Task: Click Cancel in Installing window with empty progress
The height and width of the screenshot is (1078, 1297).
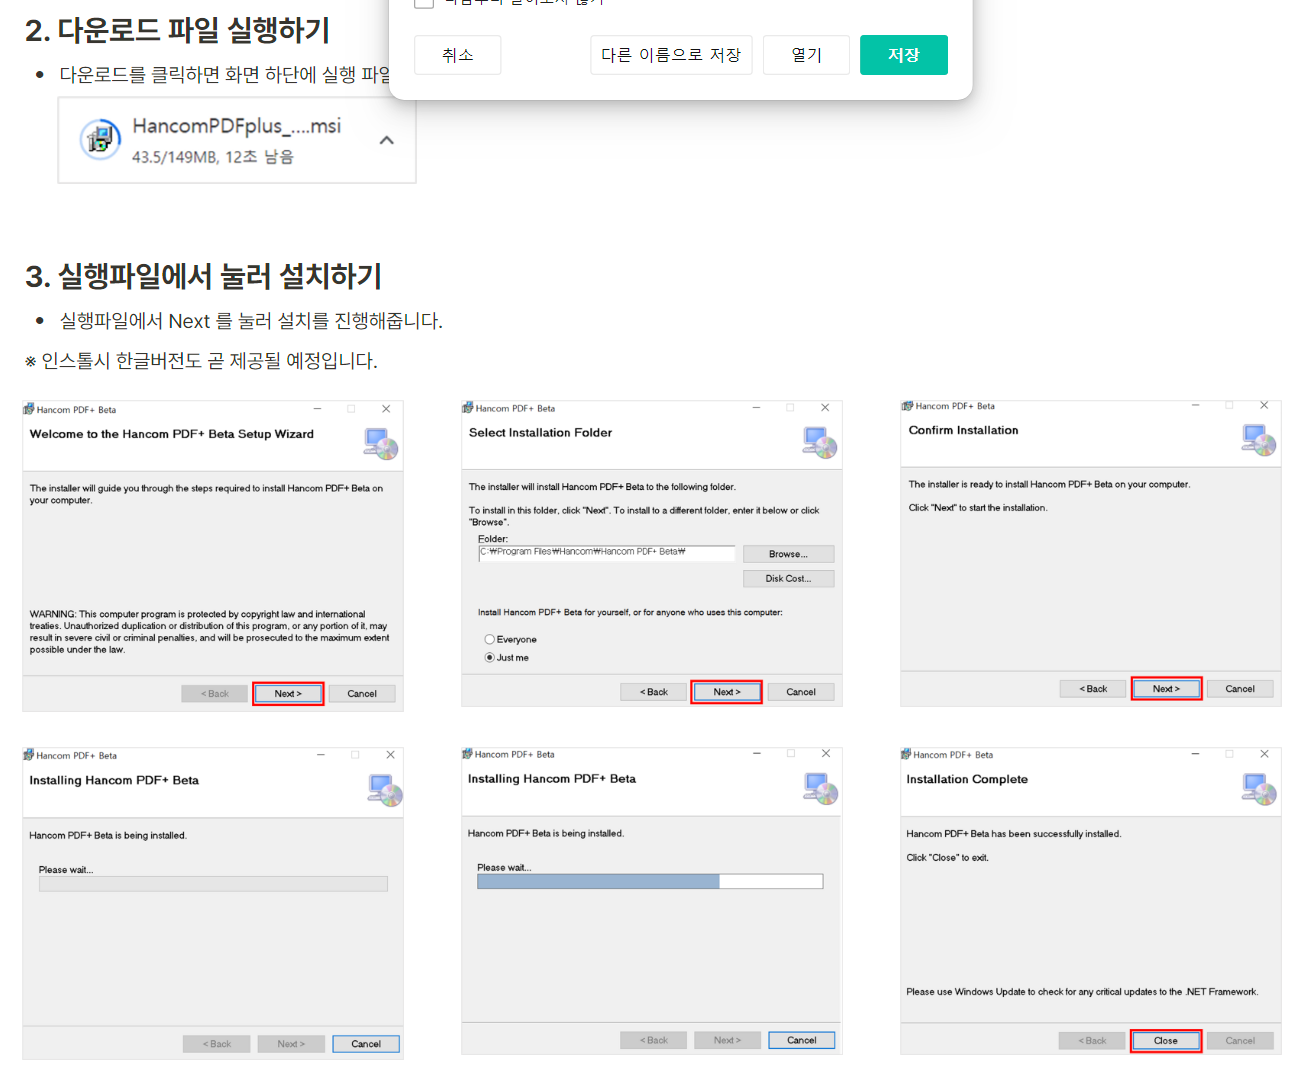Action: point(366,1044)
